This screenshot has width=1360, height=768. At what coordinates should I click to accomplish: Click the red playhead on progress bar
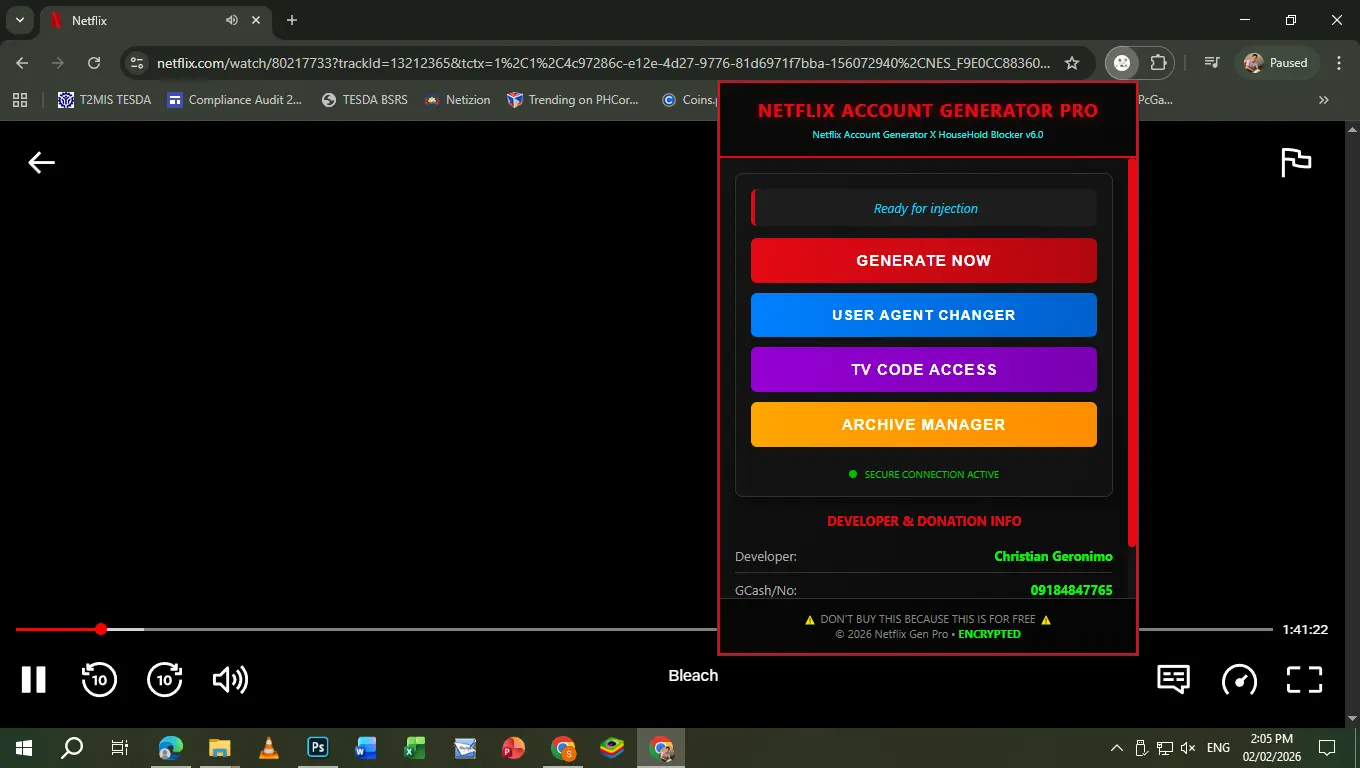(x=101, y=629)
